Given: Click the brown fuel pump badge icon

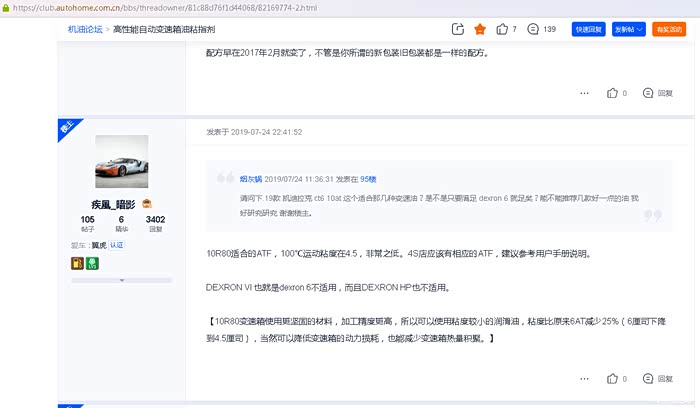Looking at the screenshot, I should [77, 263].
